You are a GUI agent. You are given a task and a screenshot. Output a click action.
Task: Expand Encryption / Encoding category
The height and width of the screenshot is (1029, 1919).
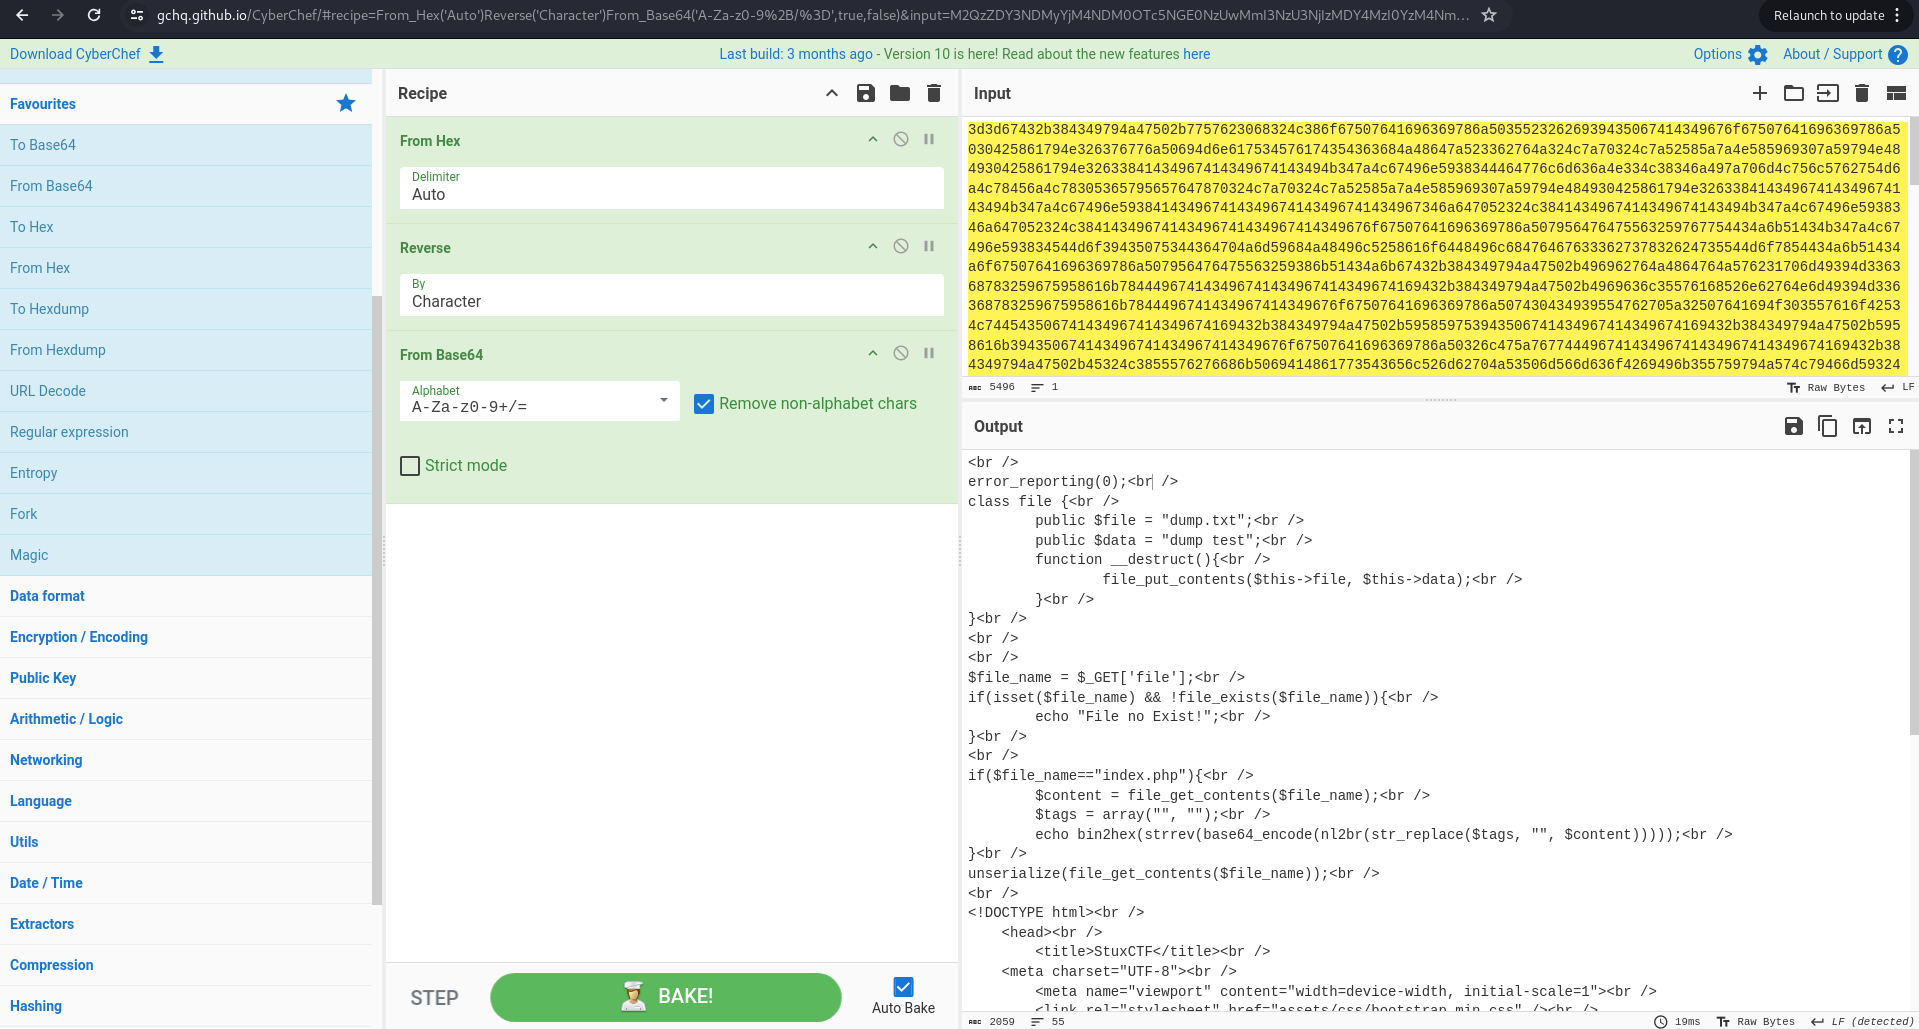click(x=185, y=637)
